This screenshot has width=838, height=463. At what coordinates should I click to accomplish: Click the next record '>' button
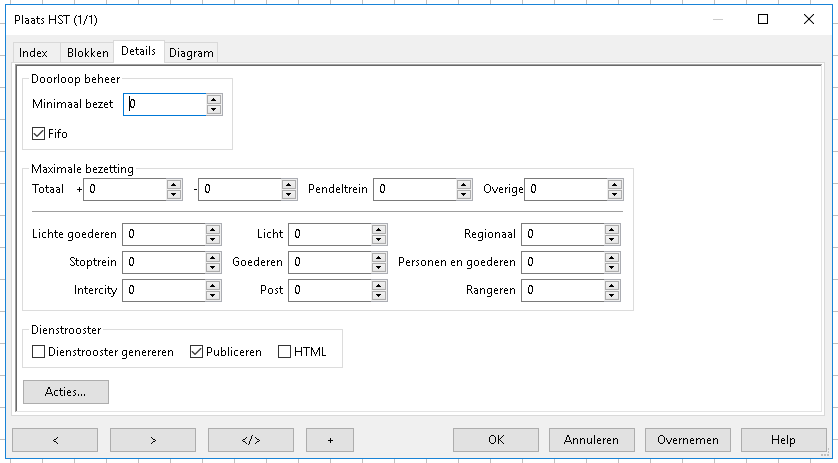pos(152,440)
